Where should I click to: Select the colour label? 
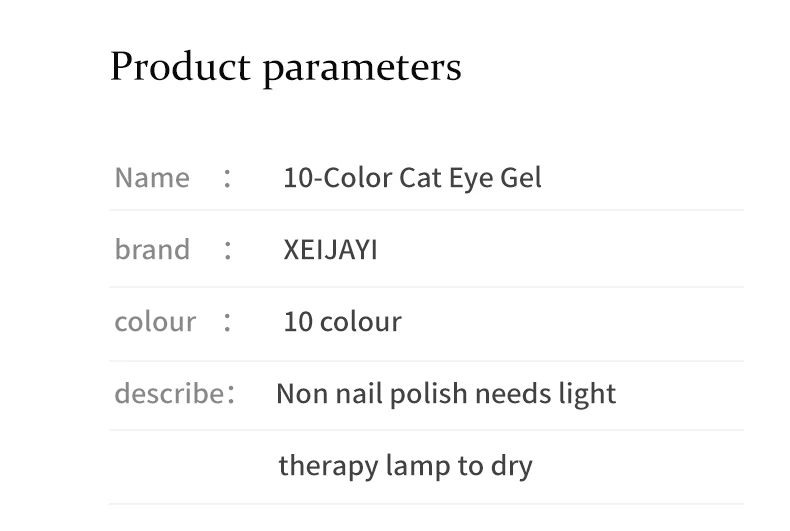point(155,321)
